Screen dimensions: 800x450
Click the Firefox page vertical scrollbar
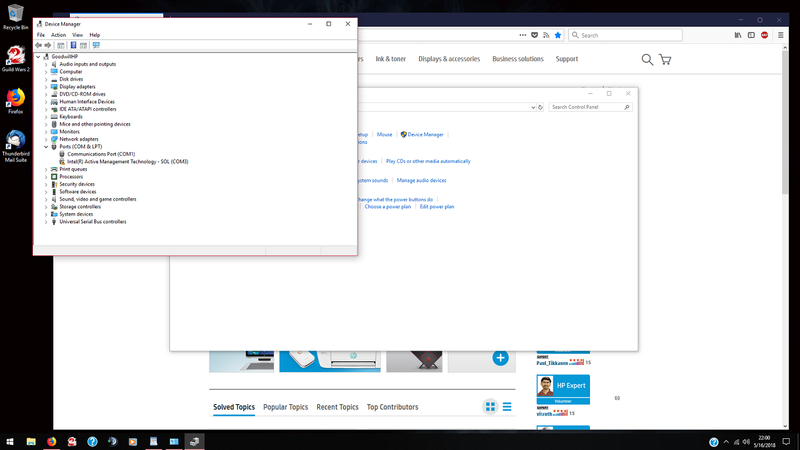785,122
